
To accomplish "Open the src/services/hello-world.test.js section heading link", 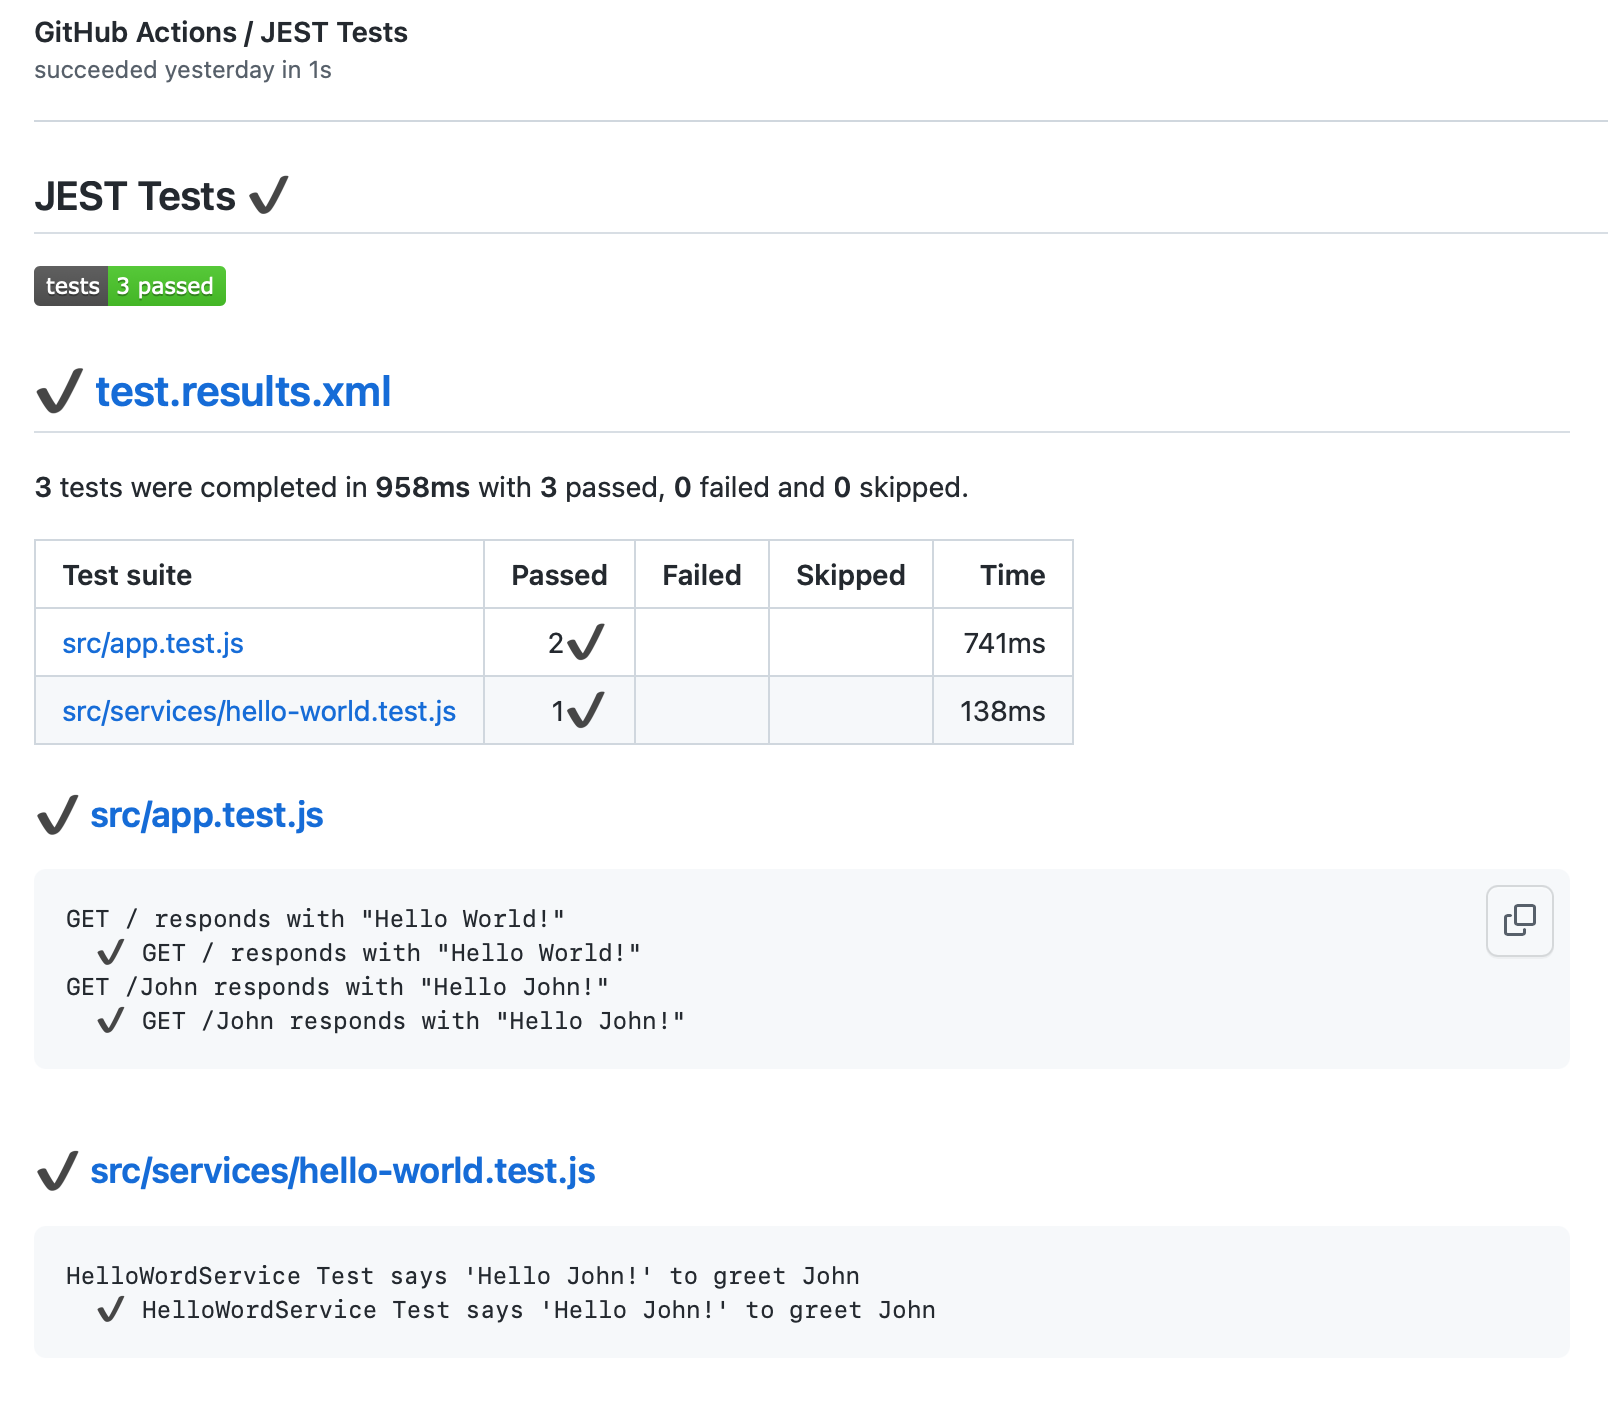I will (x=343, y=1171).
